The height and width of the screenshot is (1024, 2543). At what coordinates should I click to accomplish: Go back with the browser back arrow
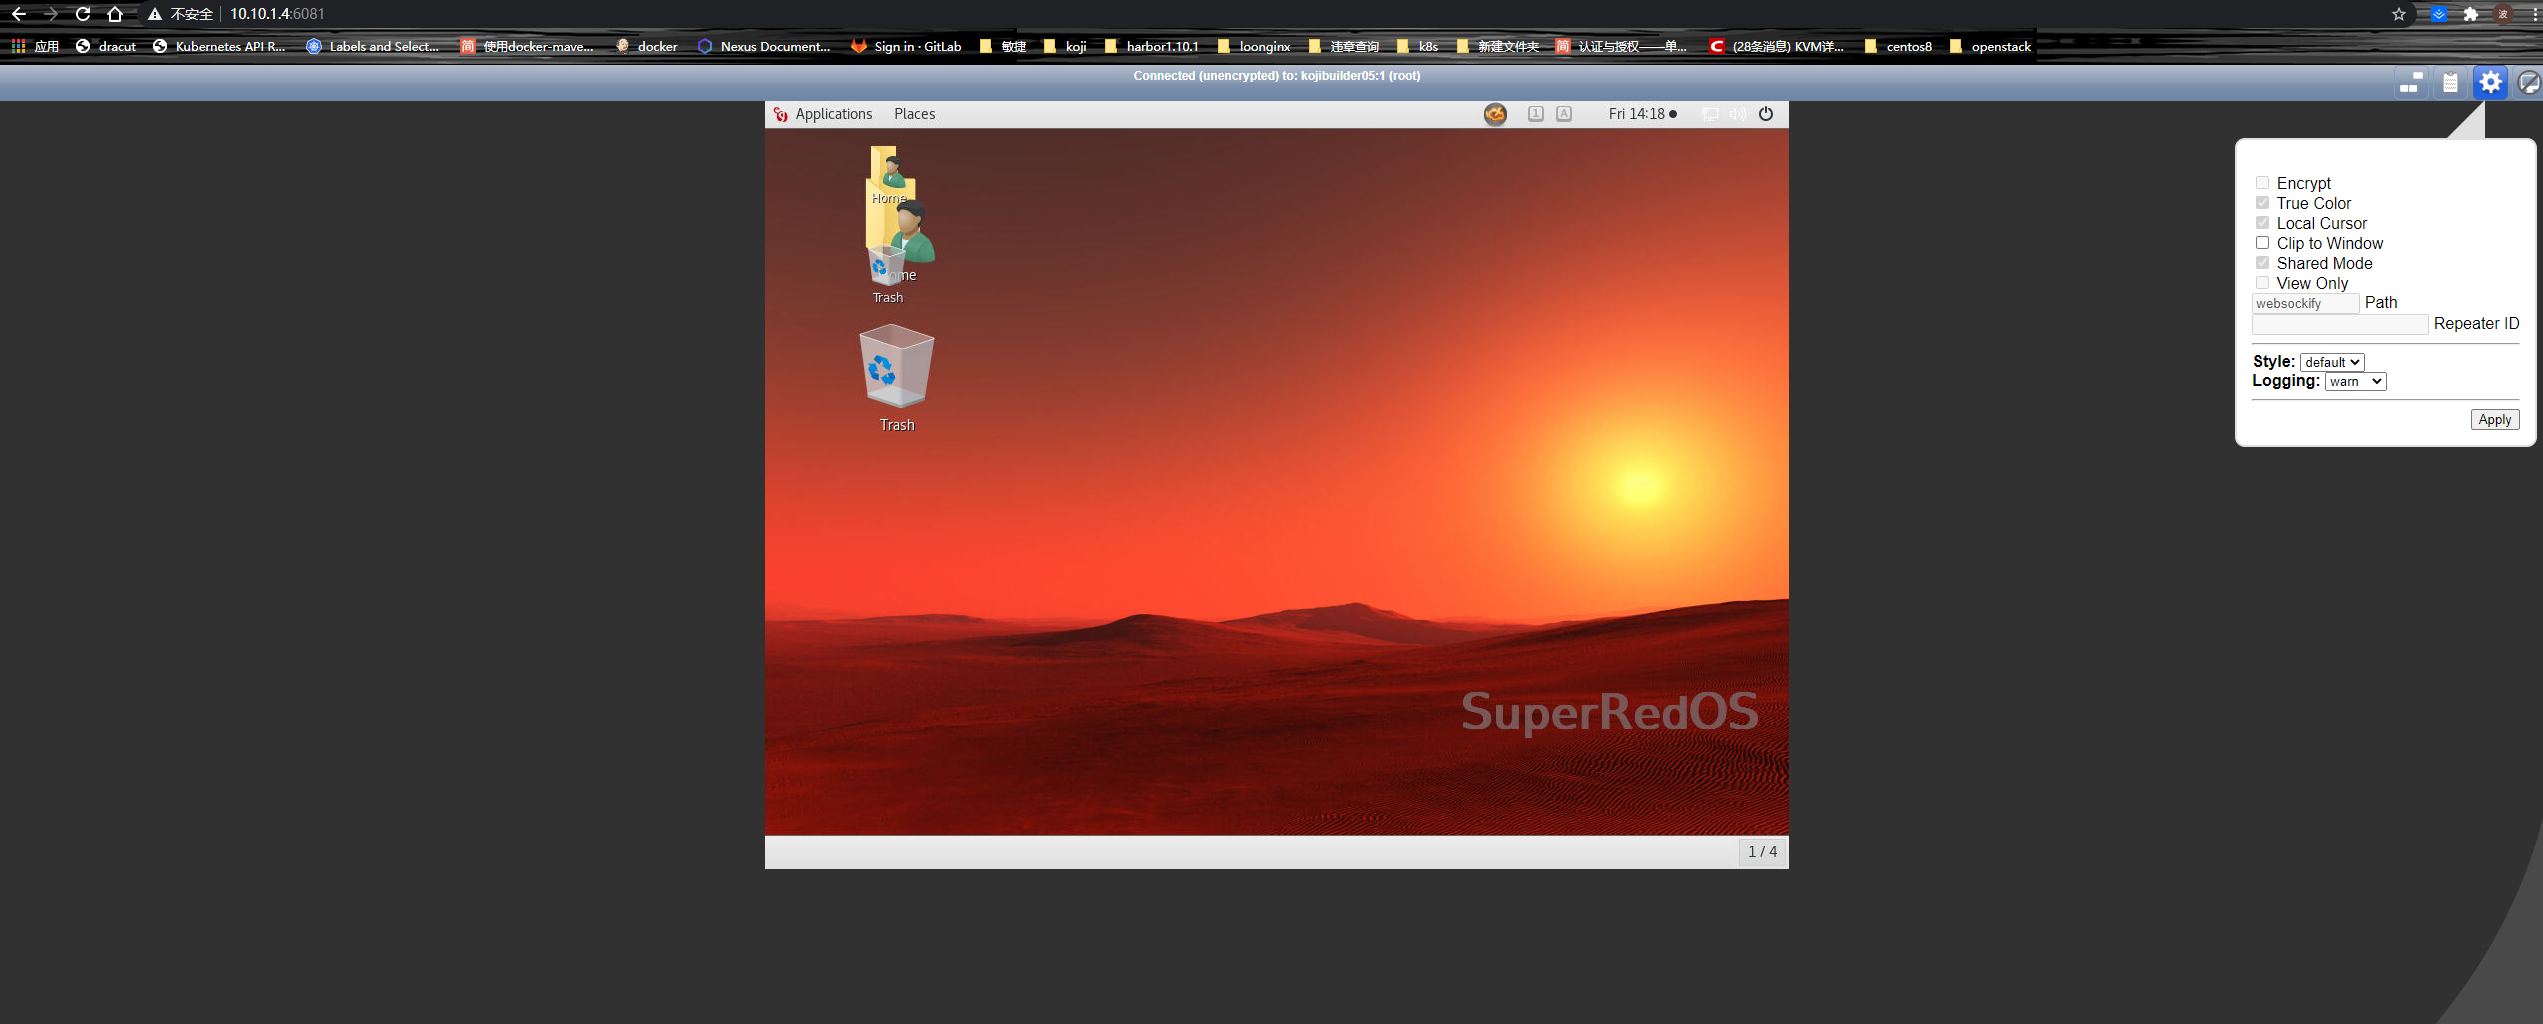coord(19,14)
